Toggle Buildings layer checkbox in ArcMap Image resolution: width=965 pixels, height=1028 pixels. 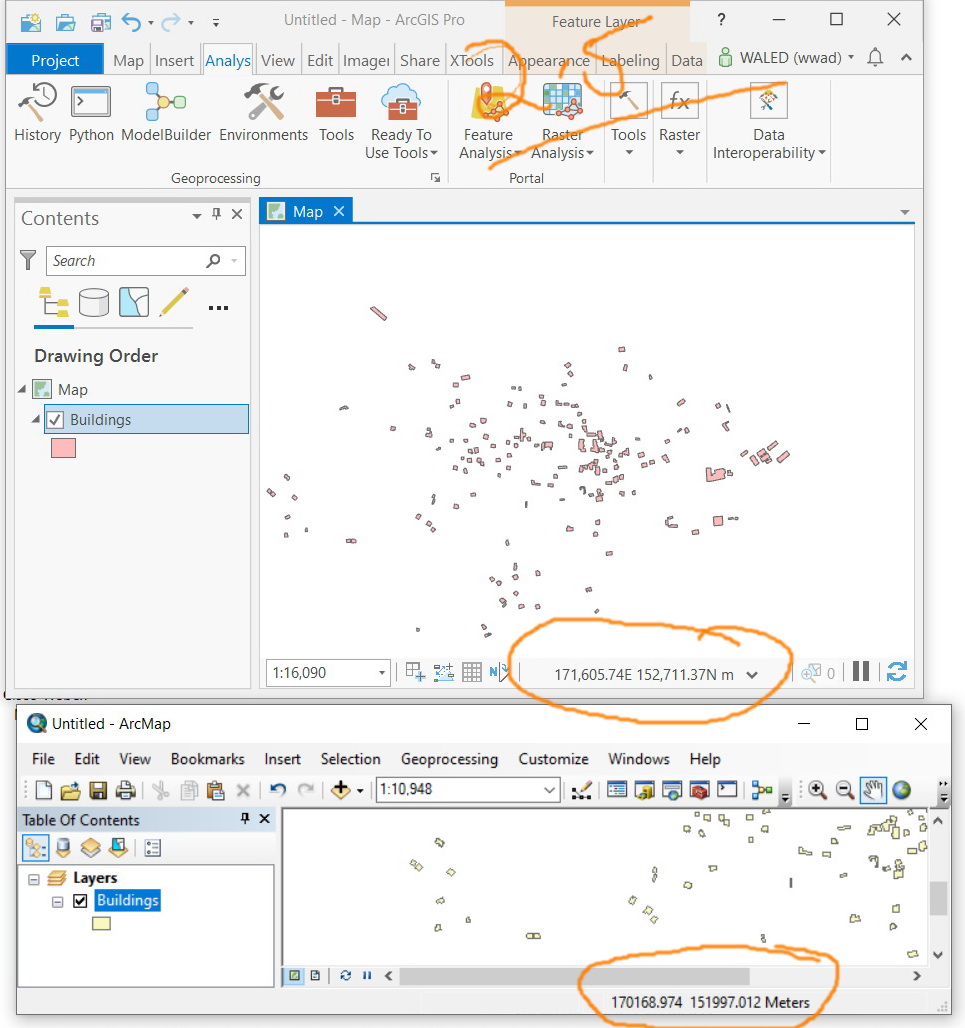tap(80, 901)
